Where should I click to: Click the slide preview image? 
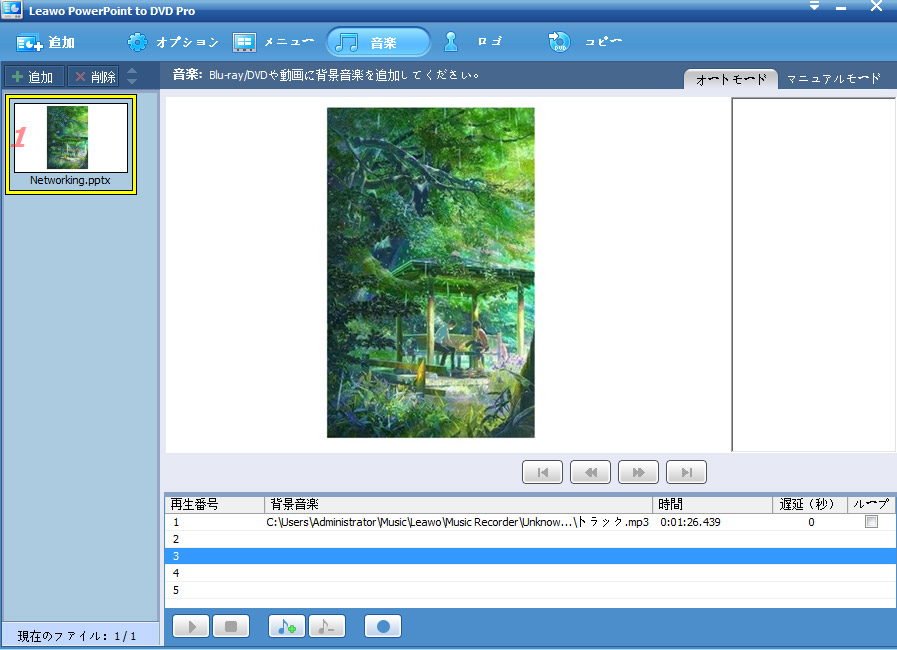431,272
